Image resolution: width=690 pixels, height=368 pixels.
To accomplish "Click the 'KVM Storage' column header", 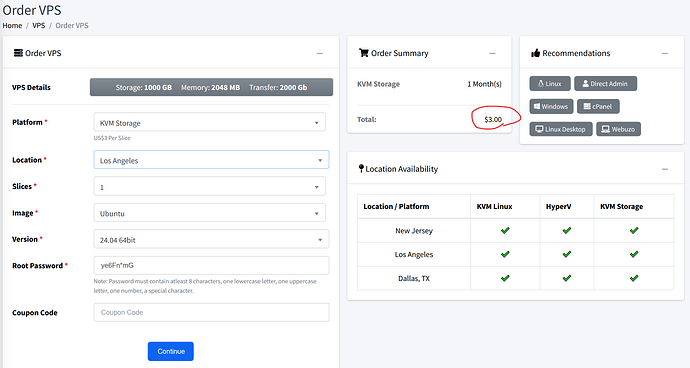I will [621, 206].
